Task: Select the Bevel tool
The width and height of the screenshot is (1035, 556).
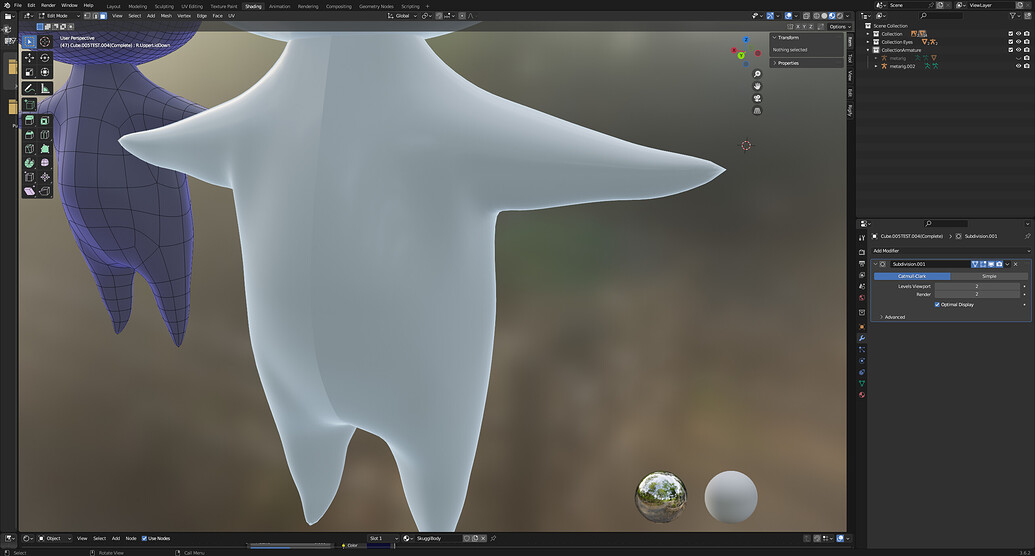Action: tap(29, 135)
